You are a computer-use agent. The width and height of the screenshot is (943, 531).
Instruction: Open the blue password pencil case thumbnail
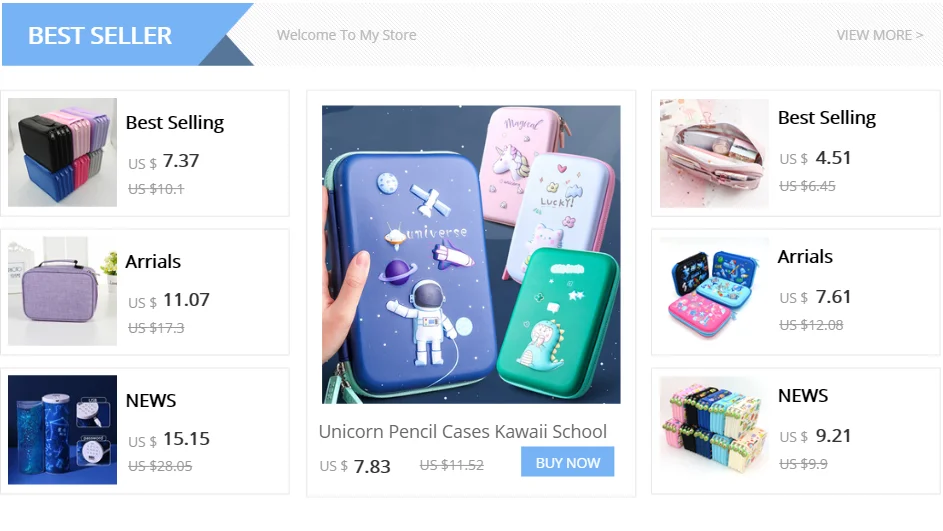(x=63, y=429)
